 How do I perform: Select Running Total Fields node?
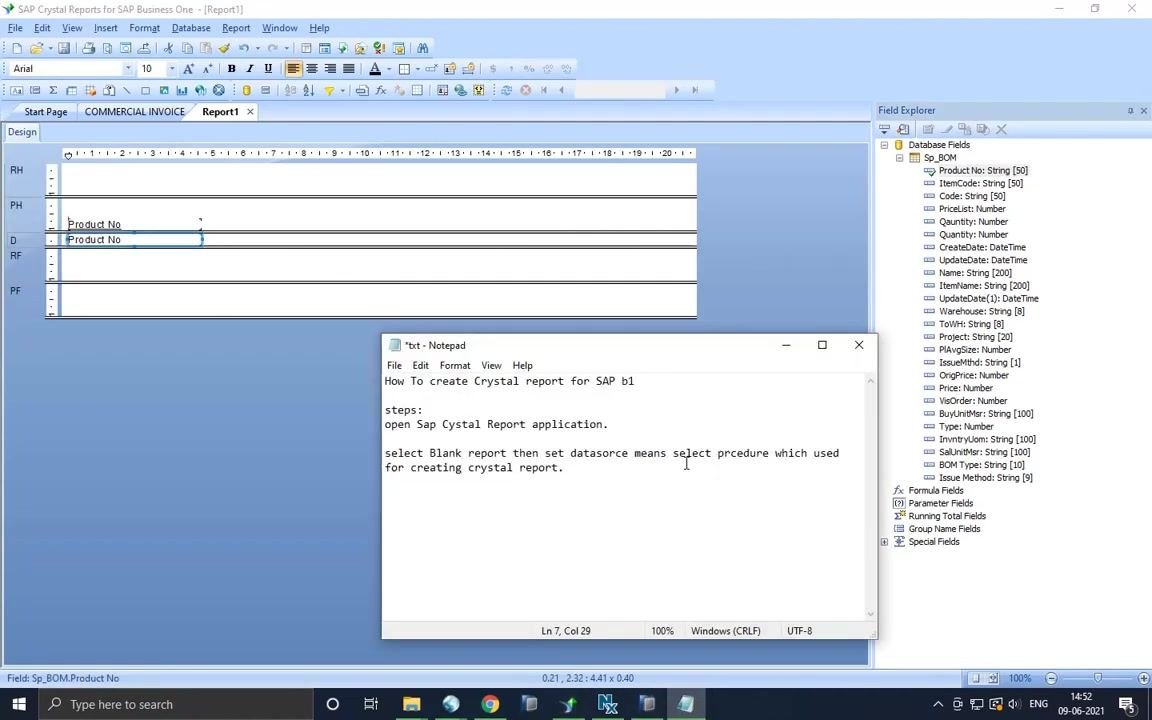pyautogui.click(x=947, y=516)
